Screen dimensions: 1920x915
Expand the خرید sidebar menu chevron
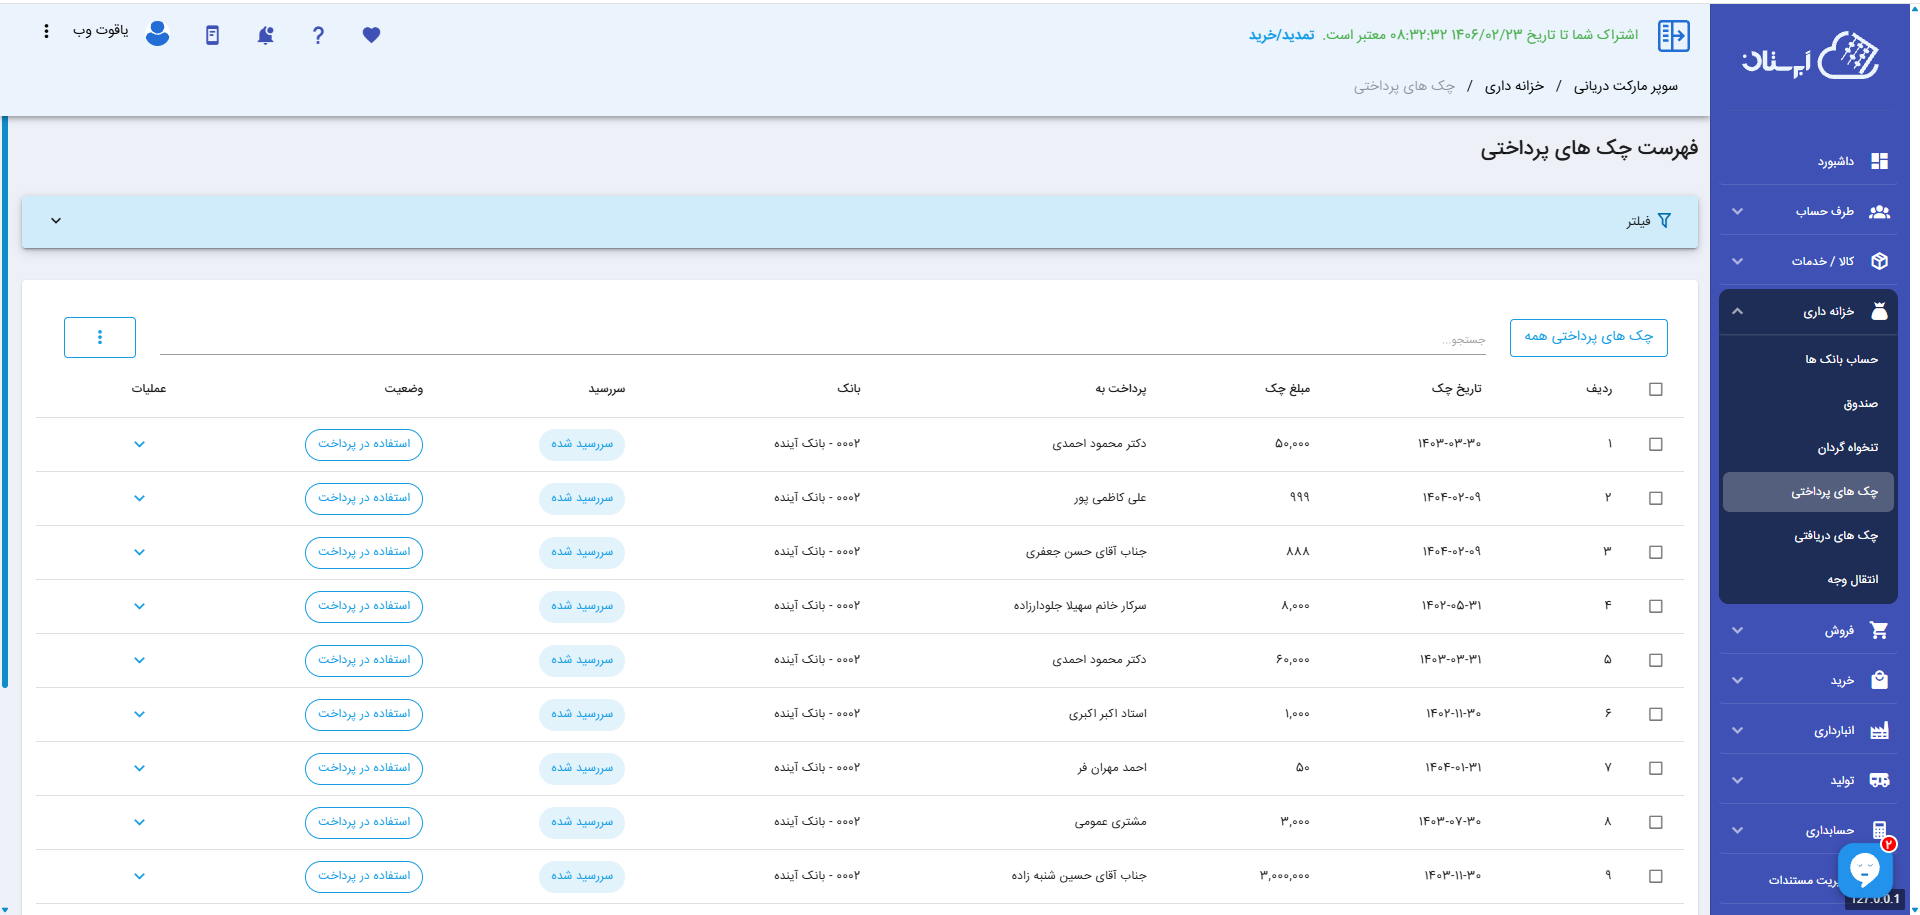coord(1737,680)
